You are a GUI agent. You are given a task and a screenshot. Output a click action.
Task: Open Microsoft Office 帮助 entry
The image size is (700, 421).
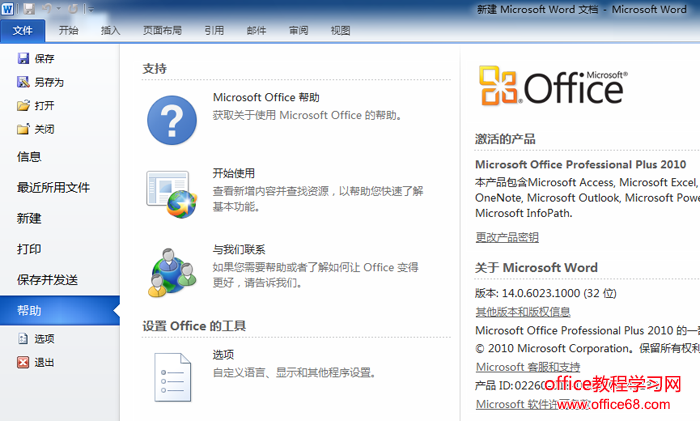(266, 97)
